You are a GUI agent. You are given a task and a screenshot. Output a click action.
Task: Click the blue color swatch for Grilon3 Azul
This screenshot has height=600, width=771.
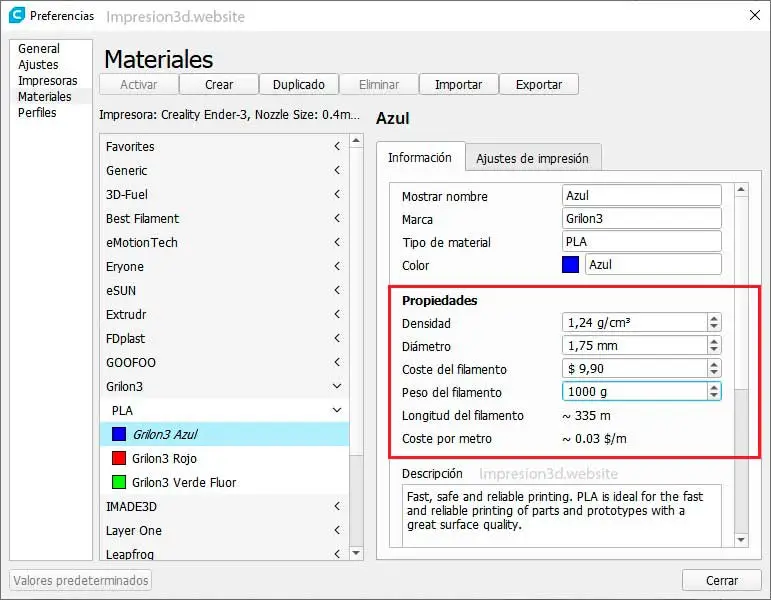119,434
